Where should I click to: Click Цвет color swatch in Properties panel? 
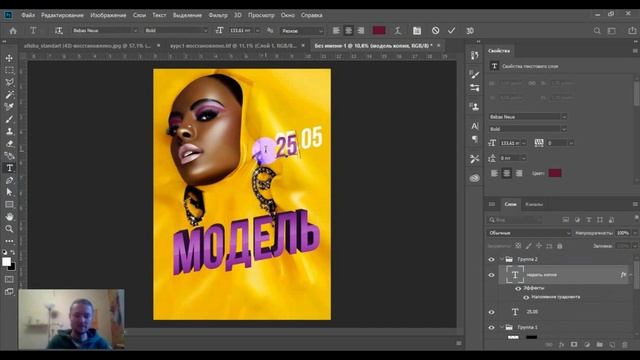coord(554,173)
